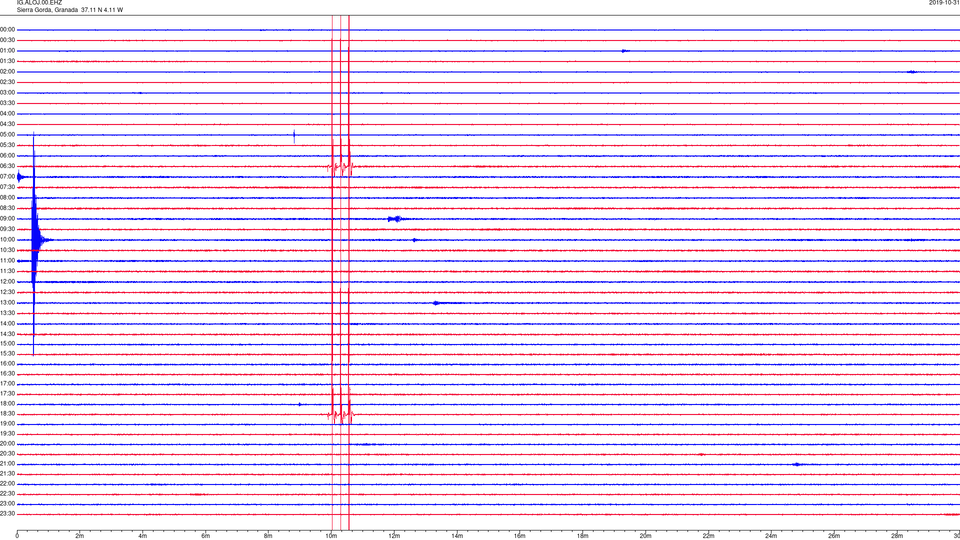Image resolution: width=960 pixels, height=540 pixels.
Task: Select the 24m axis tick label
Action: coord(771,536)
